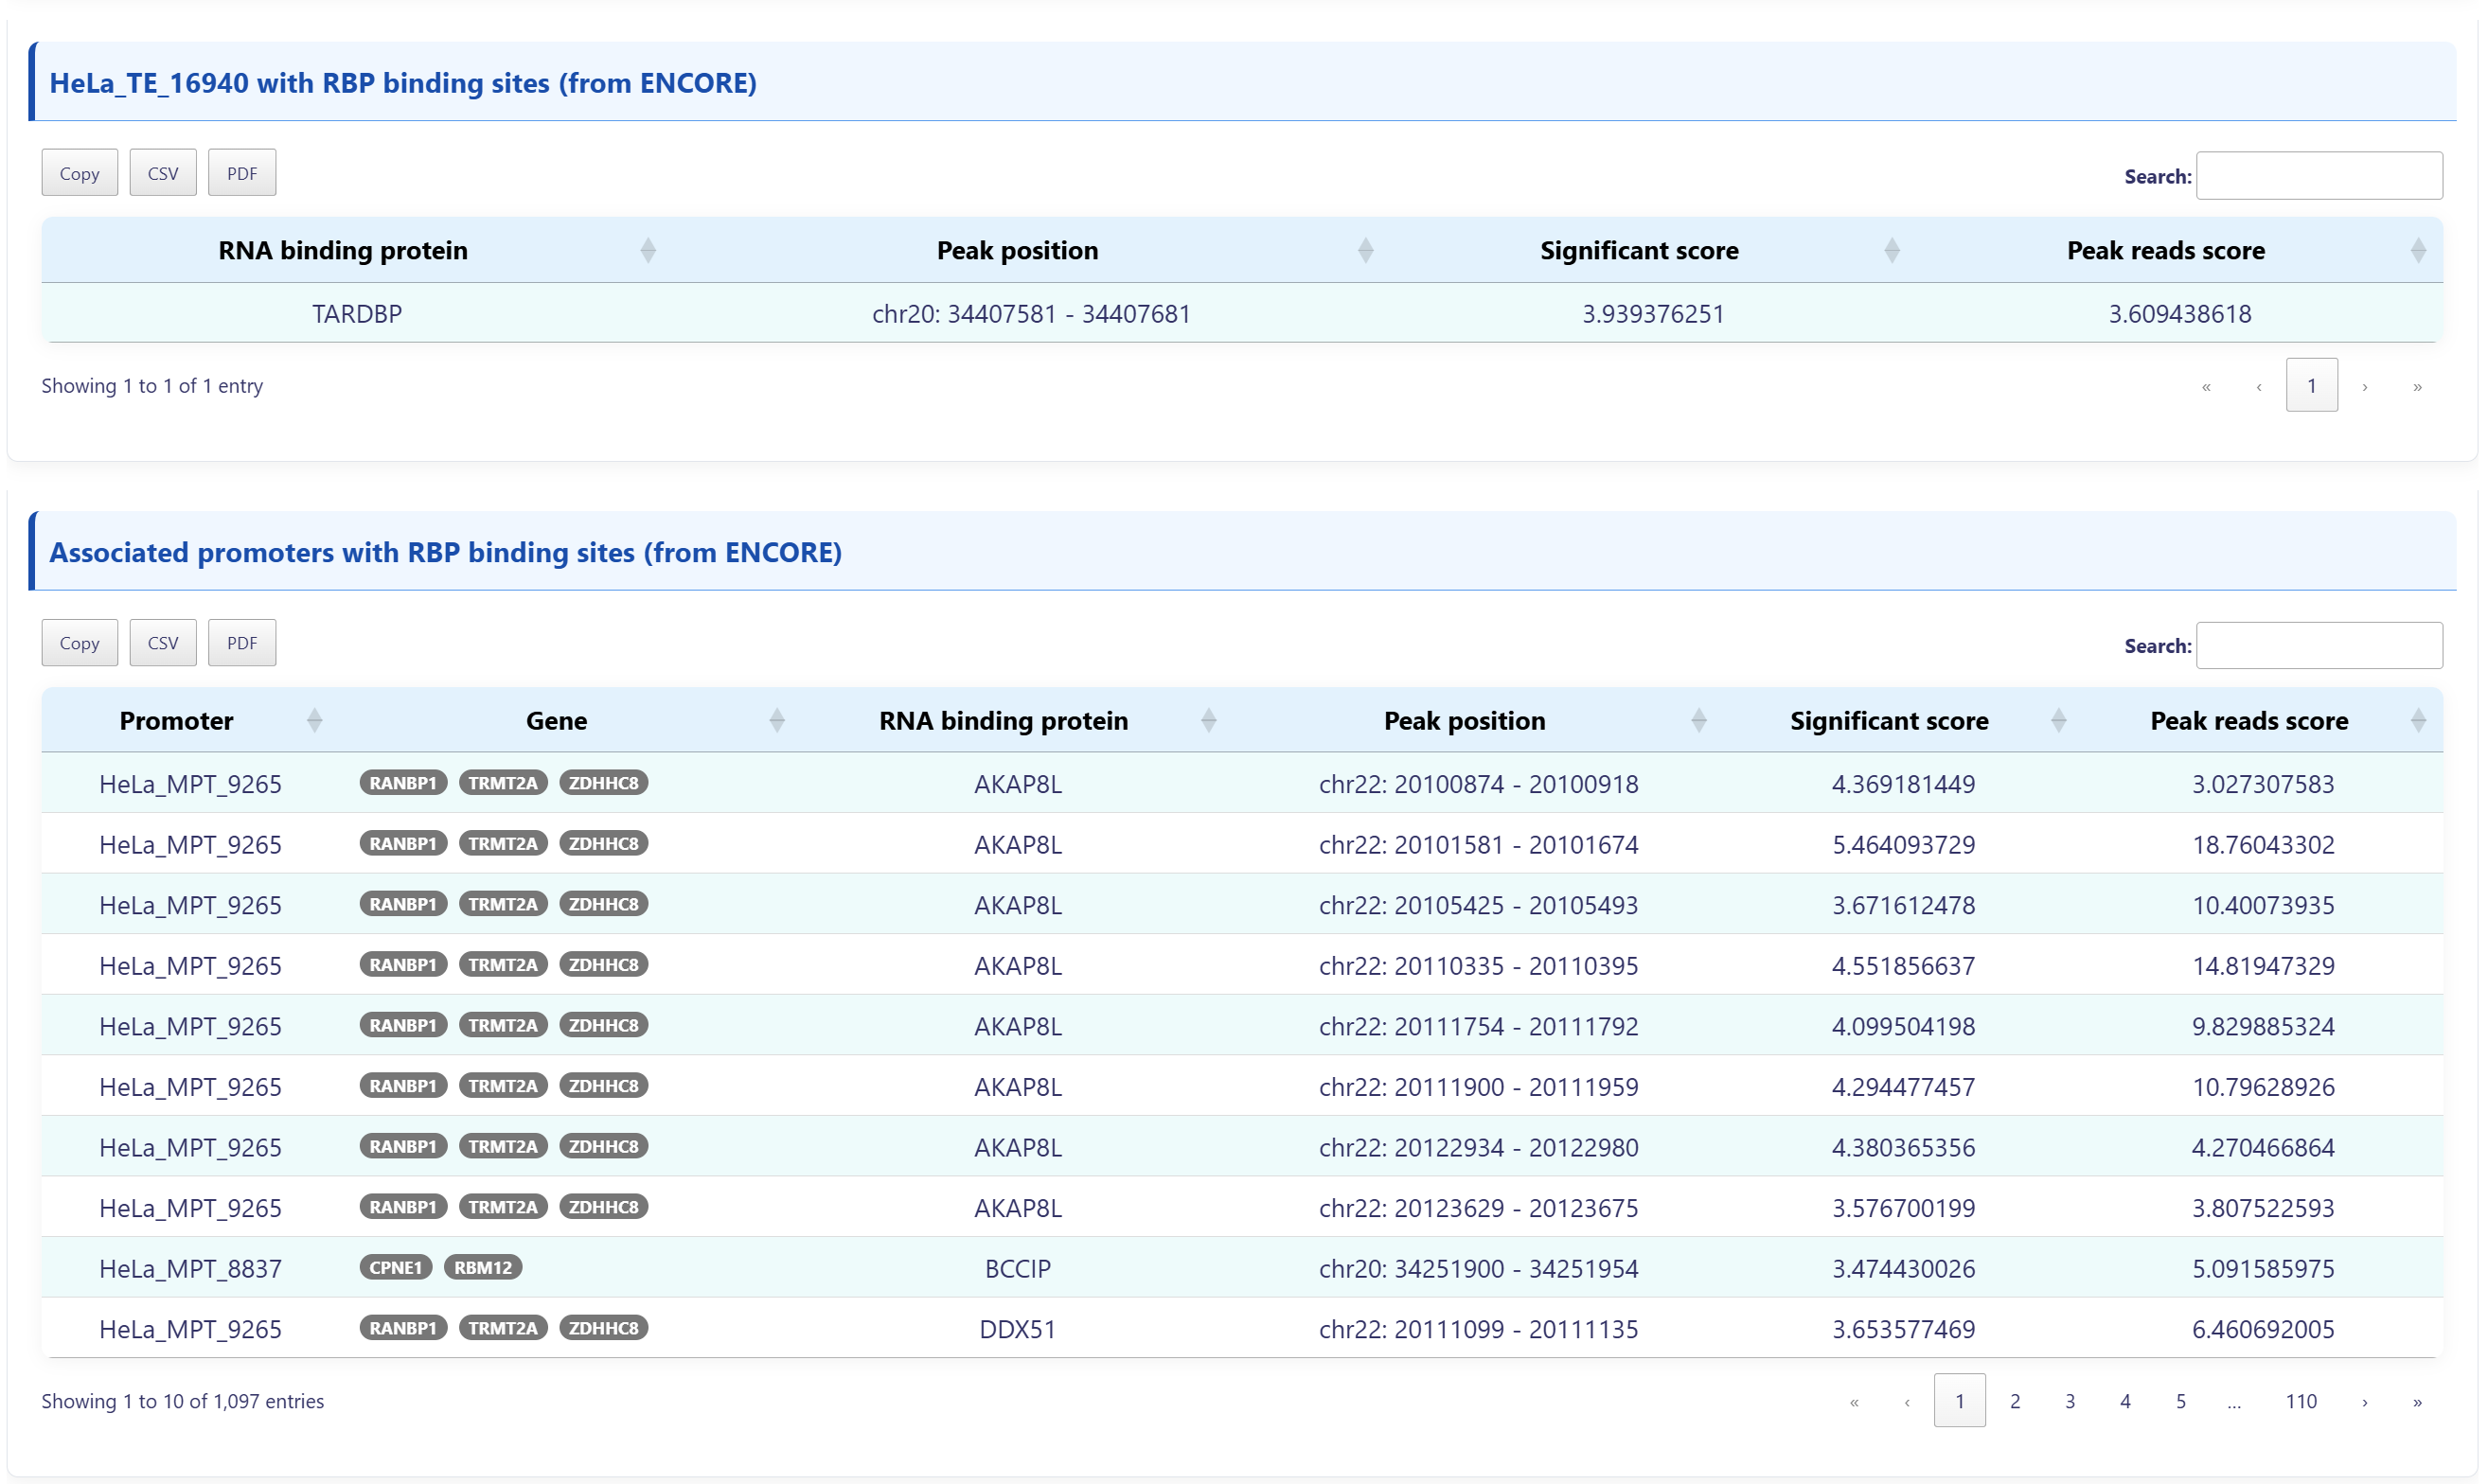Sort top table by Peak reads score arrows
The width and height of the screenshot is (2488, 1484).
pyautogui.click(x=2417, y=250)
